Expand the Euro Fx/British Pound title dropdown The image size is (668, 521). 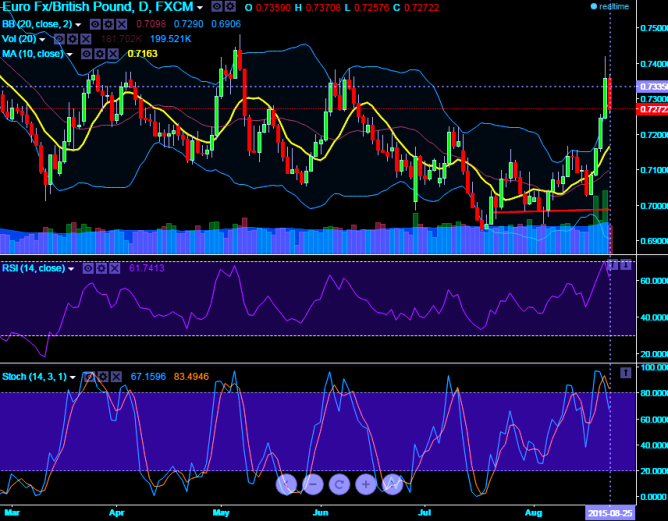200,8
